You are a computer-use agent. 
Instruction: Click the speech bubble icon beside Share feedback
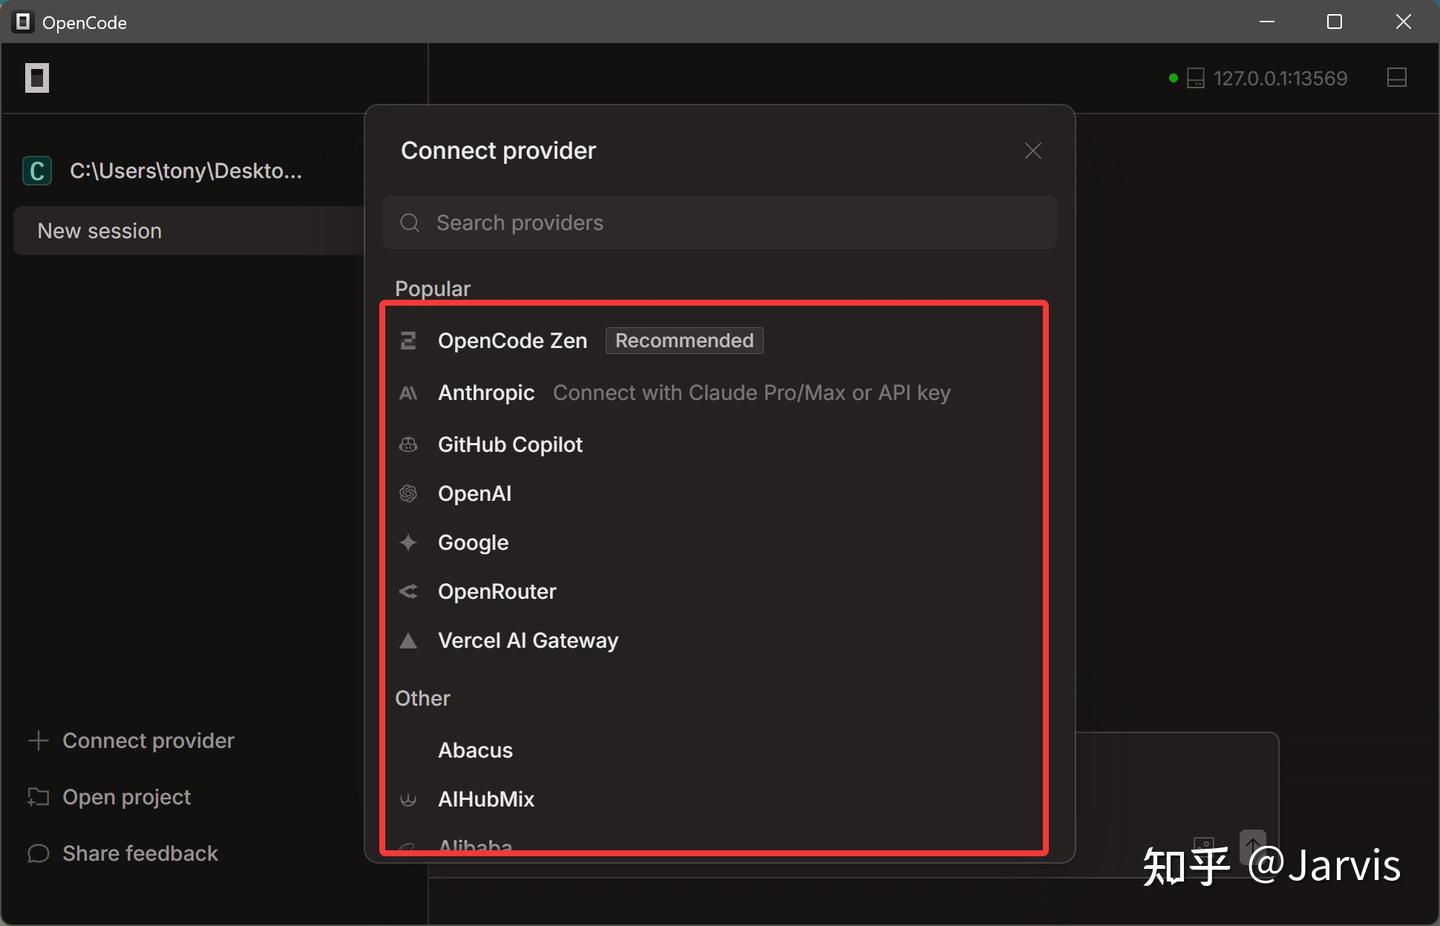coord(38,853)
